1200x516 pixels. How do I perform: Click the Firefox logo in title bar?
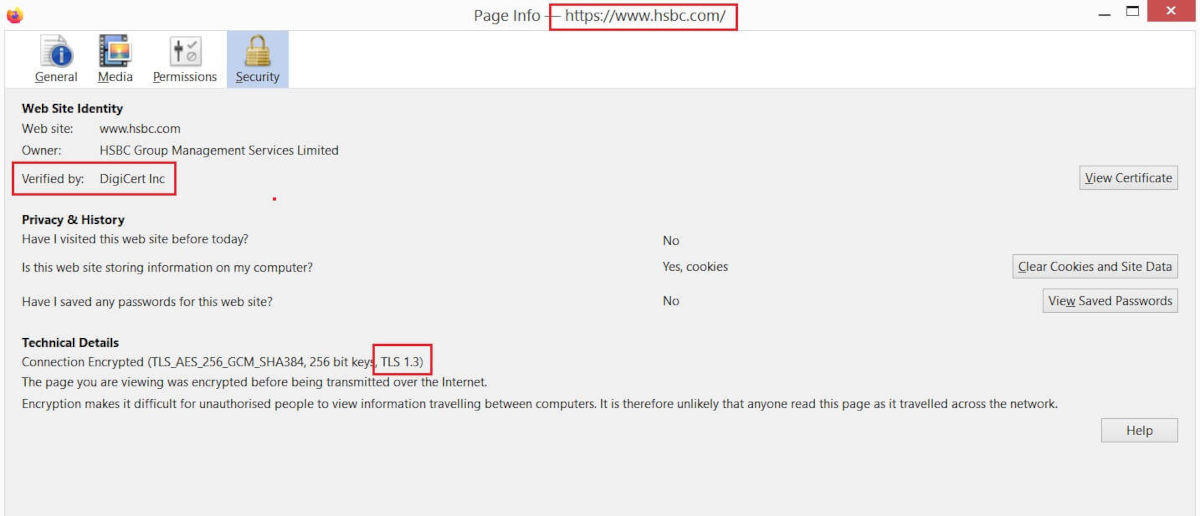15,15
